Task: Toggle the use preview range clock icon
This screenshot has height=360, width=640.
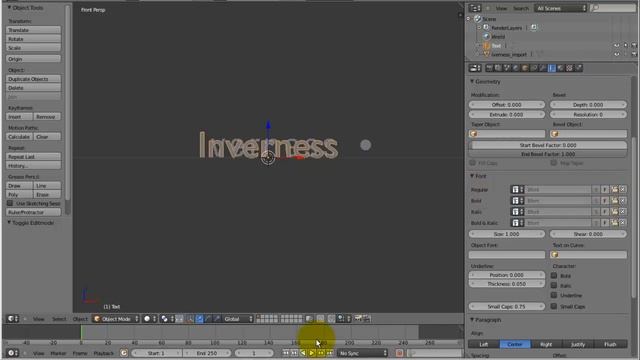Action: tap(124, 353)
